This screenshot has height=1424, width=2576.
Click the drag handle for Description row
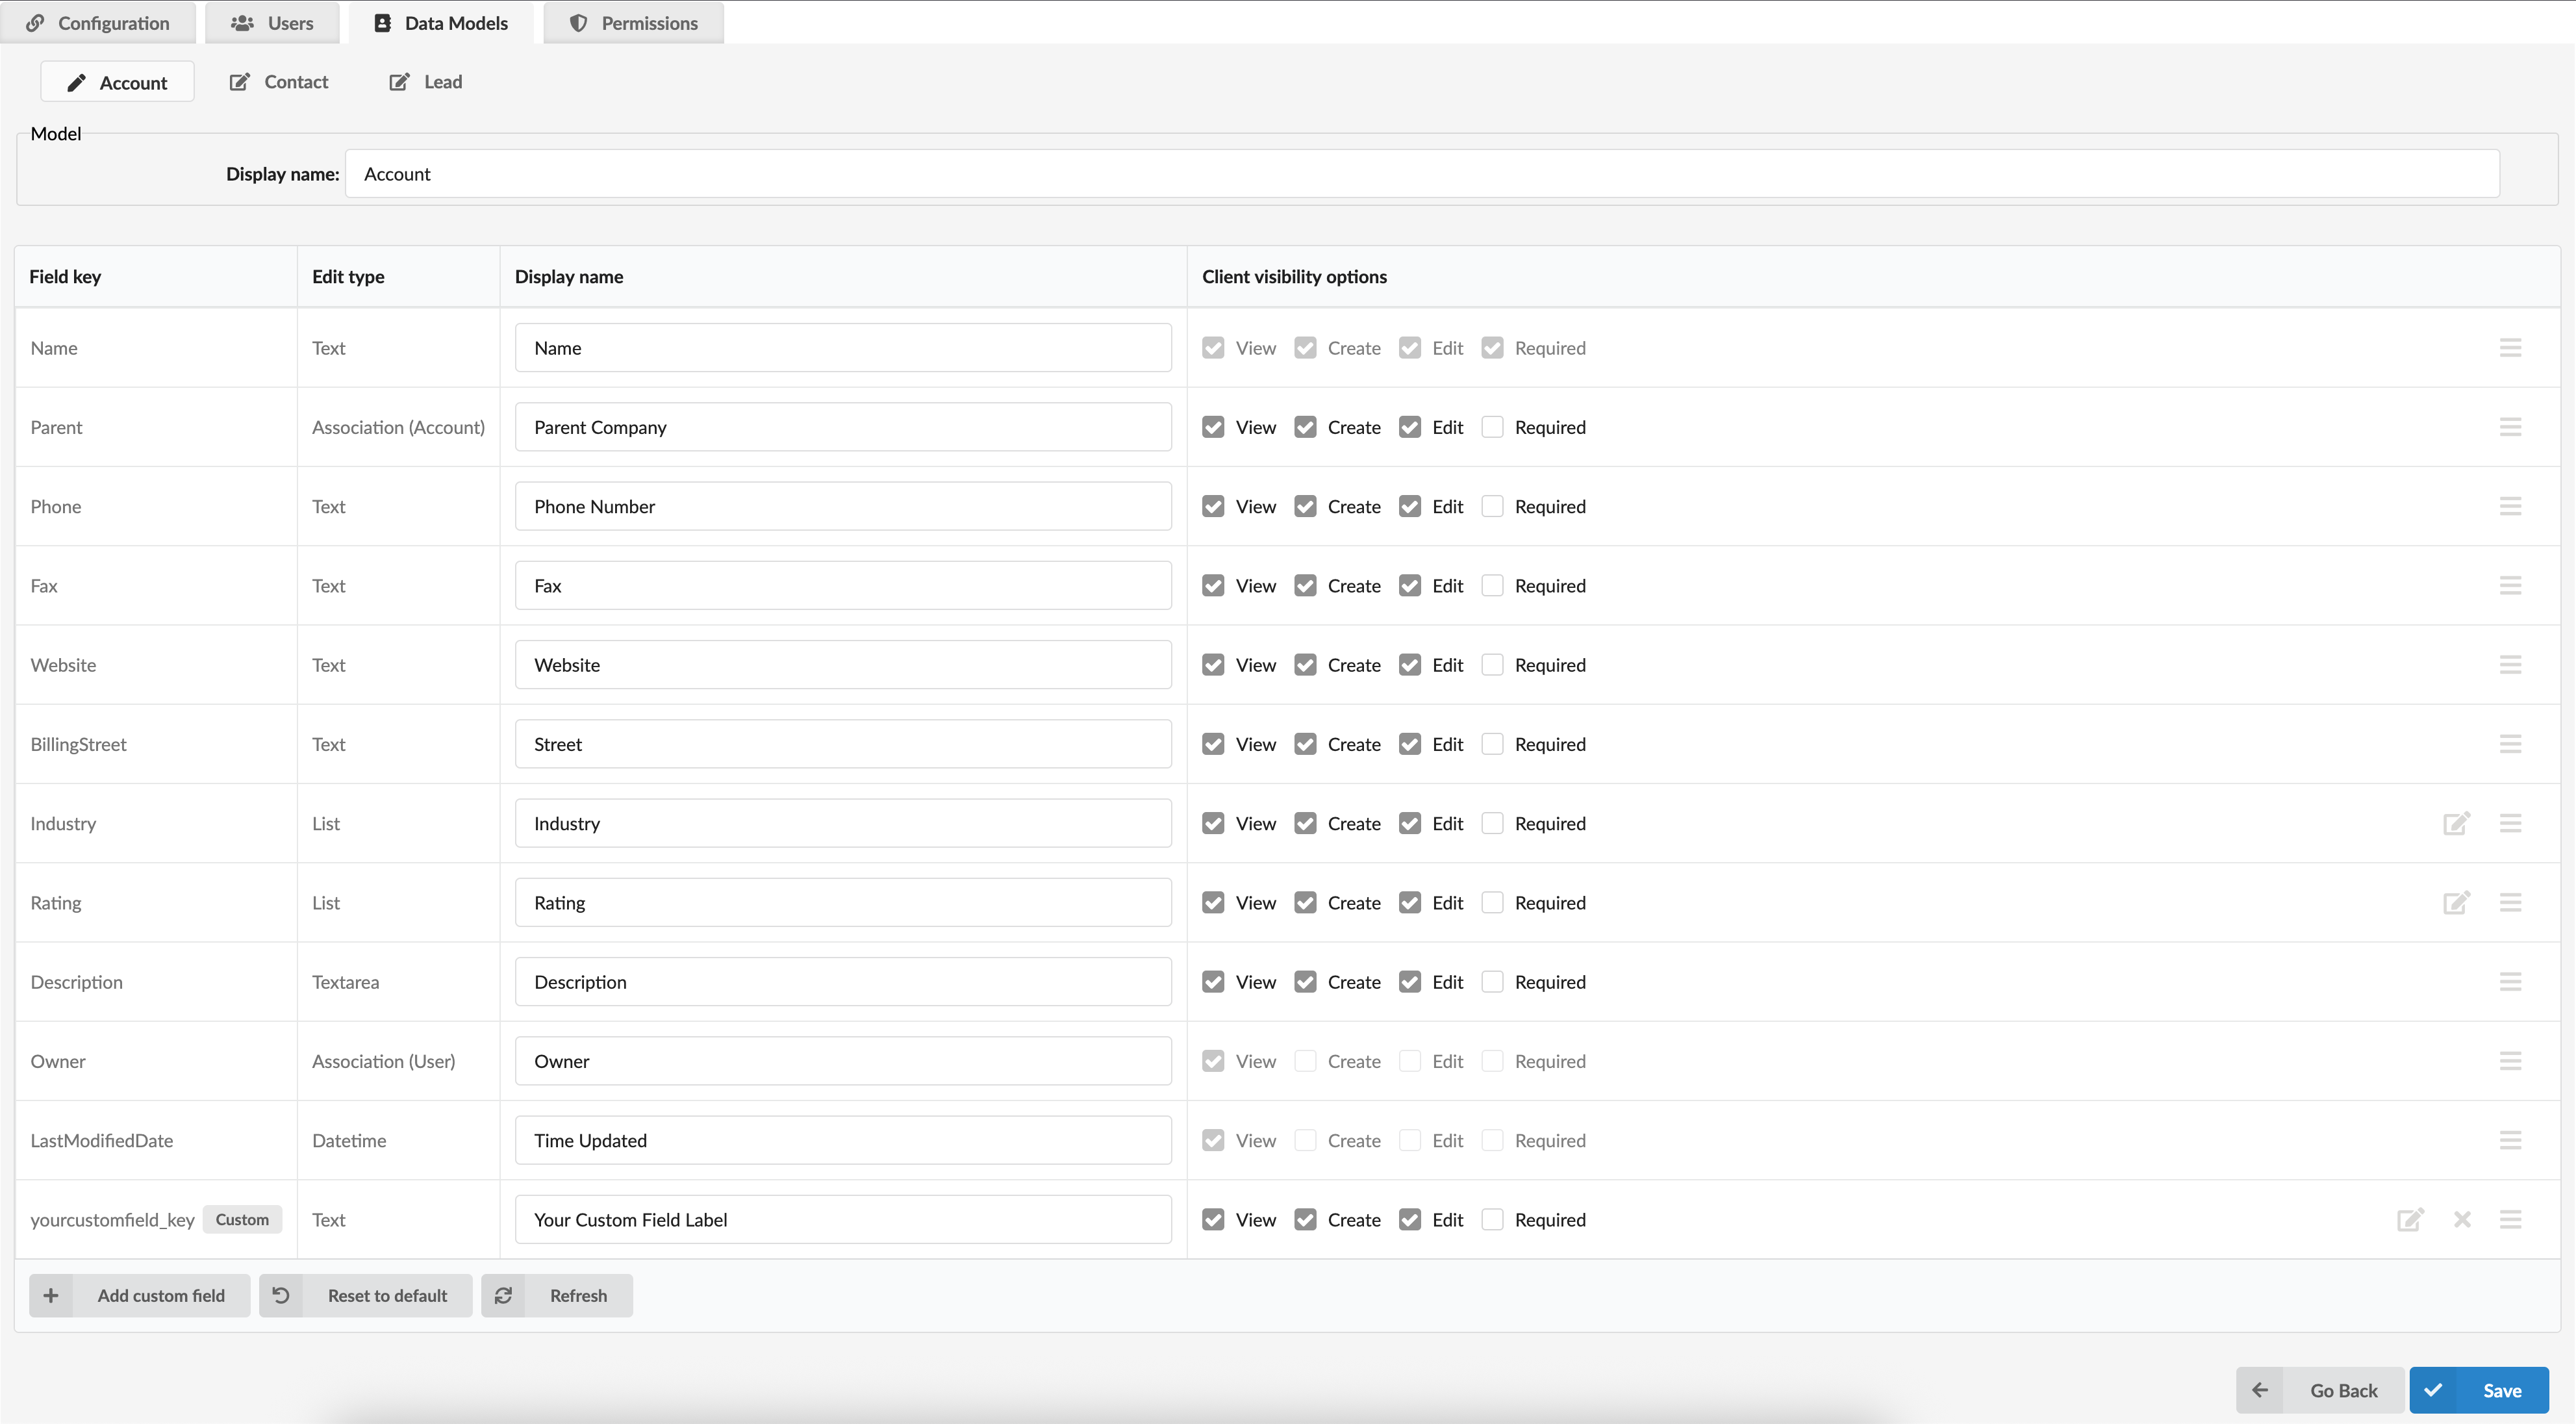[x=2510, y=981]
